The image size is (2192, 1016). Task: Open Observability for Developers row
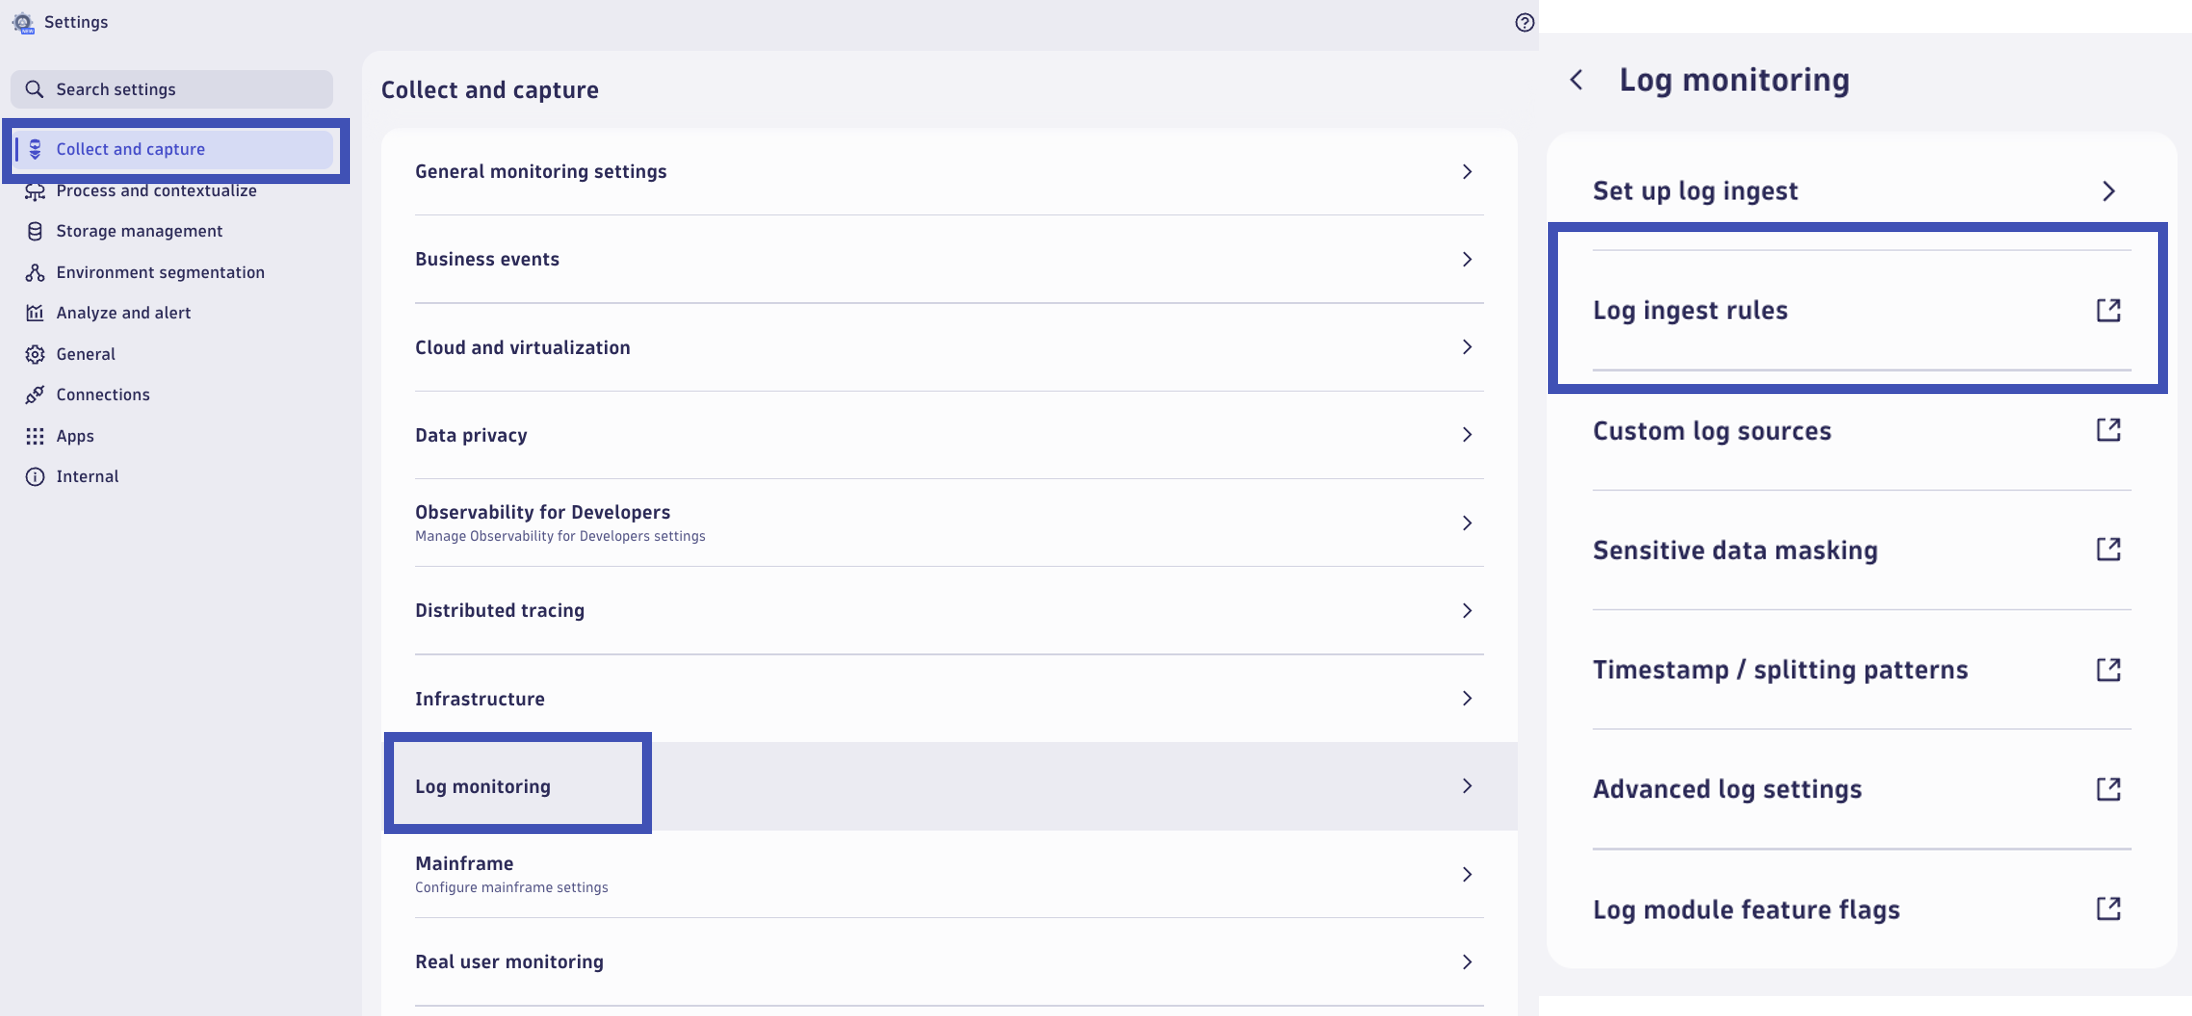click(x=949, y=523)
